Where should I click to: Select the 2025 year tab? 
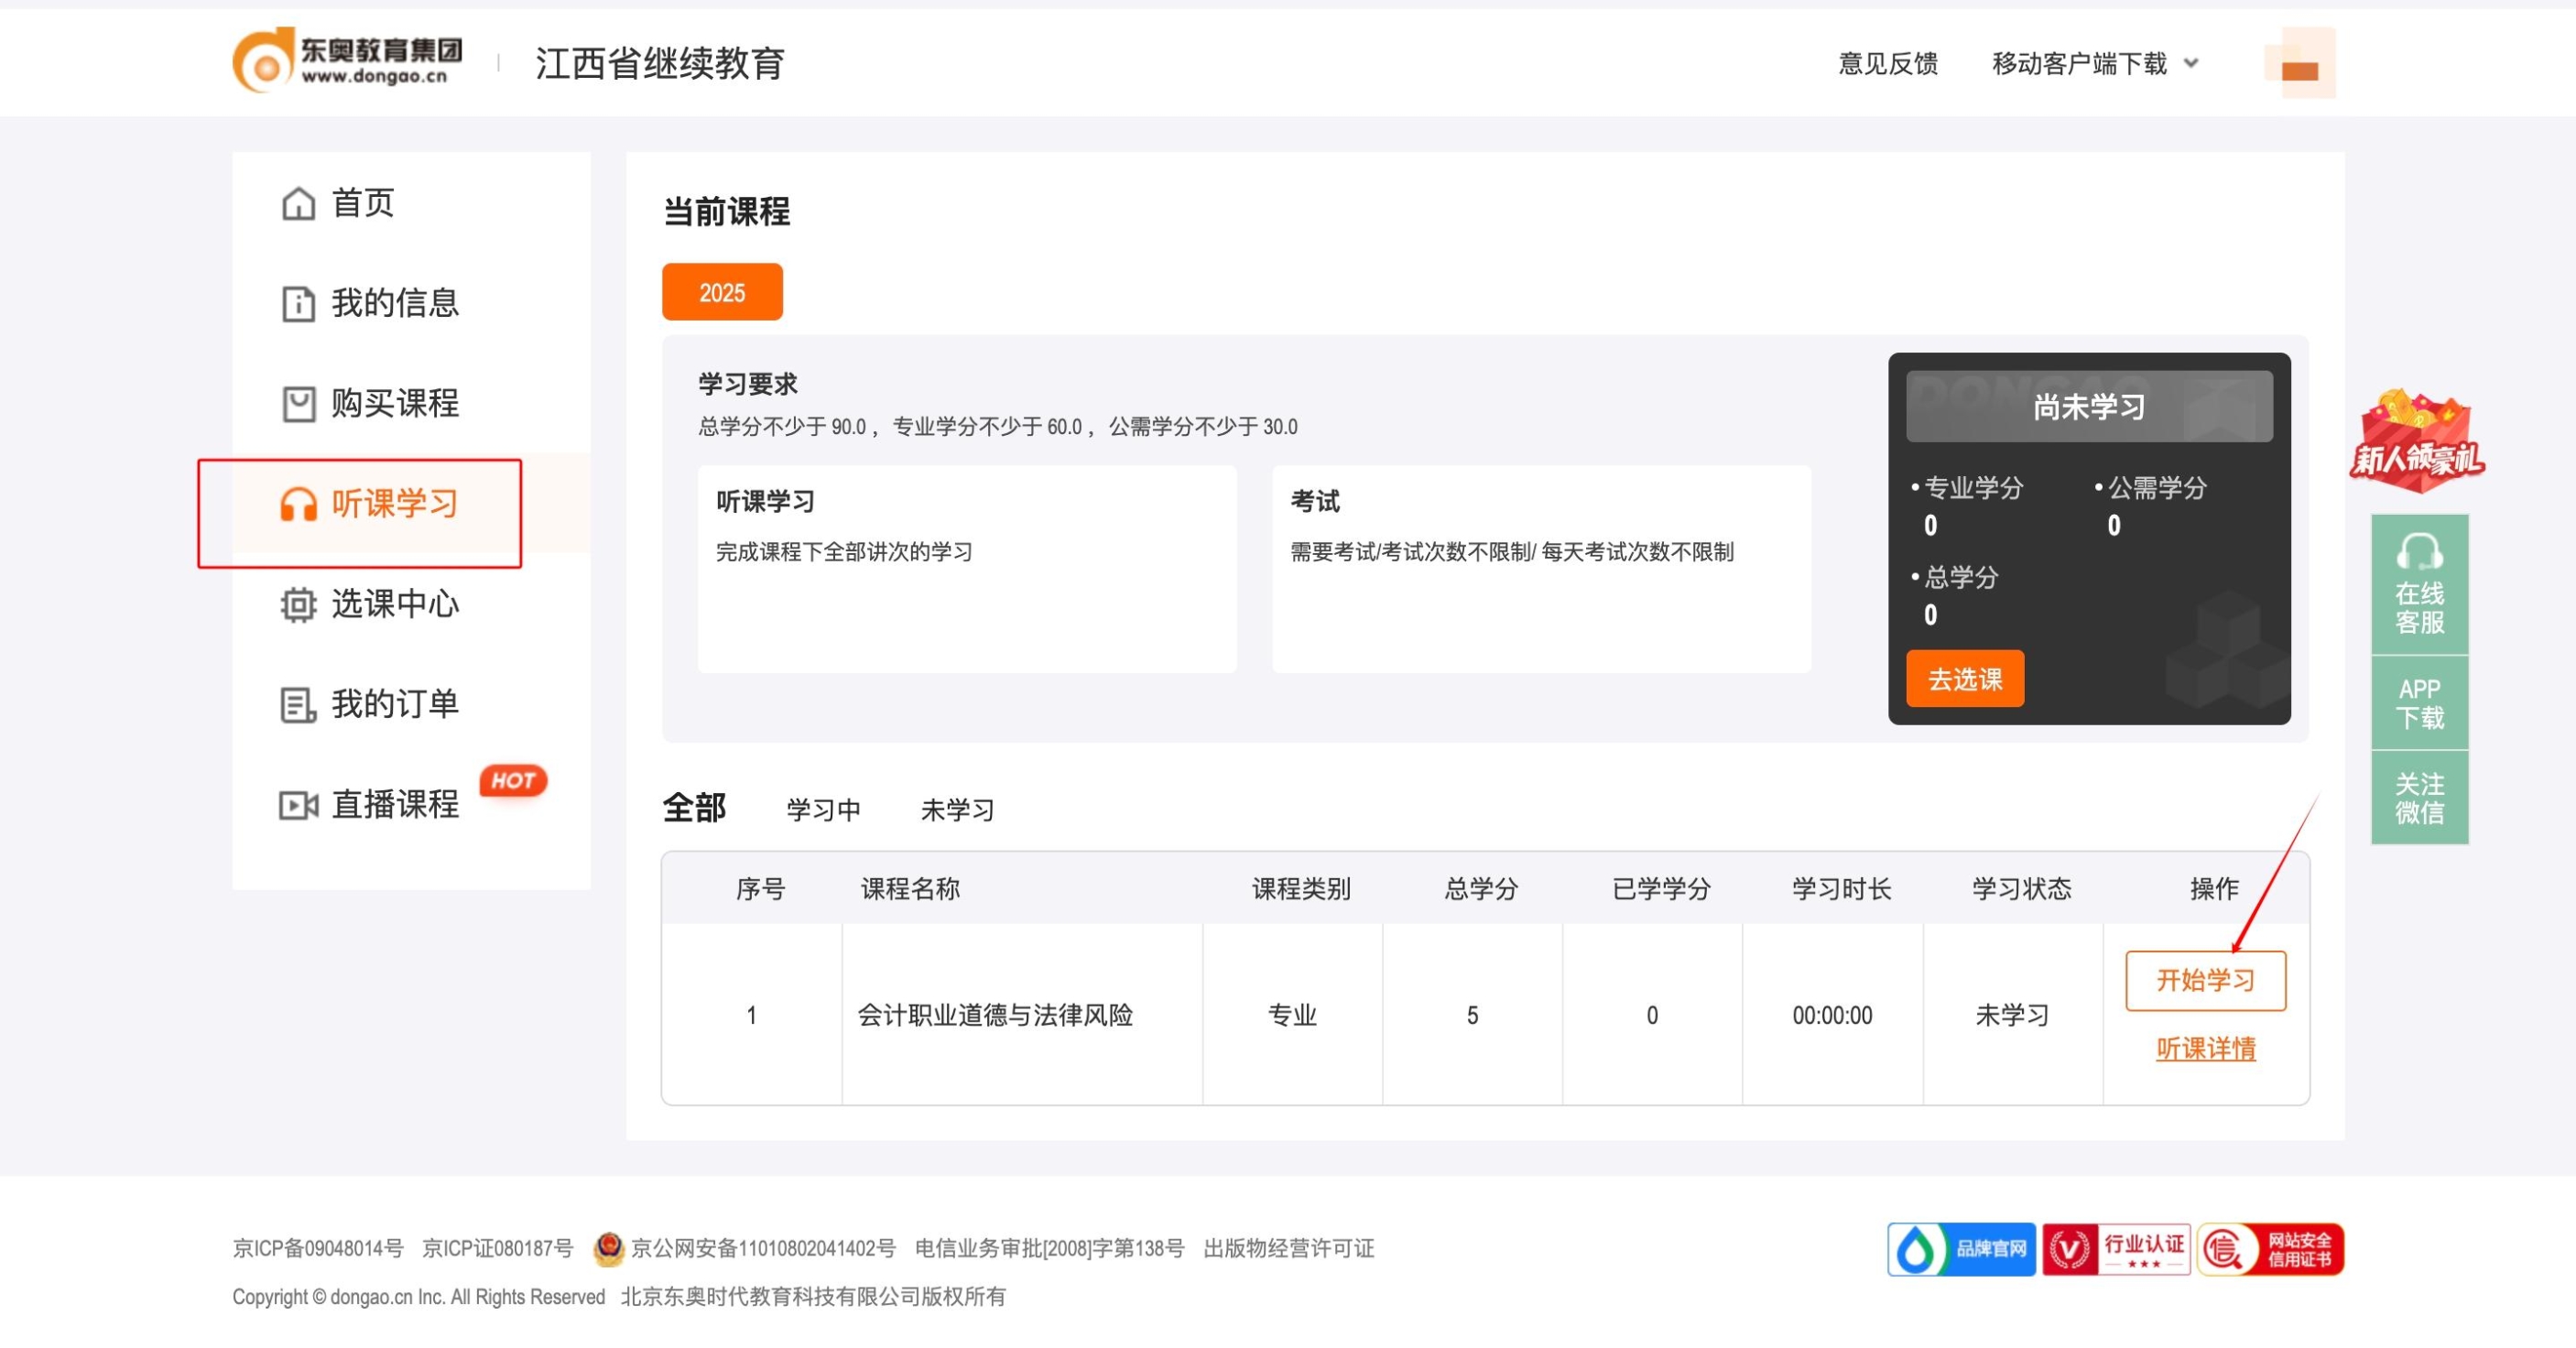(x=722, y=291)
